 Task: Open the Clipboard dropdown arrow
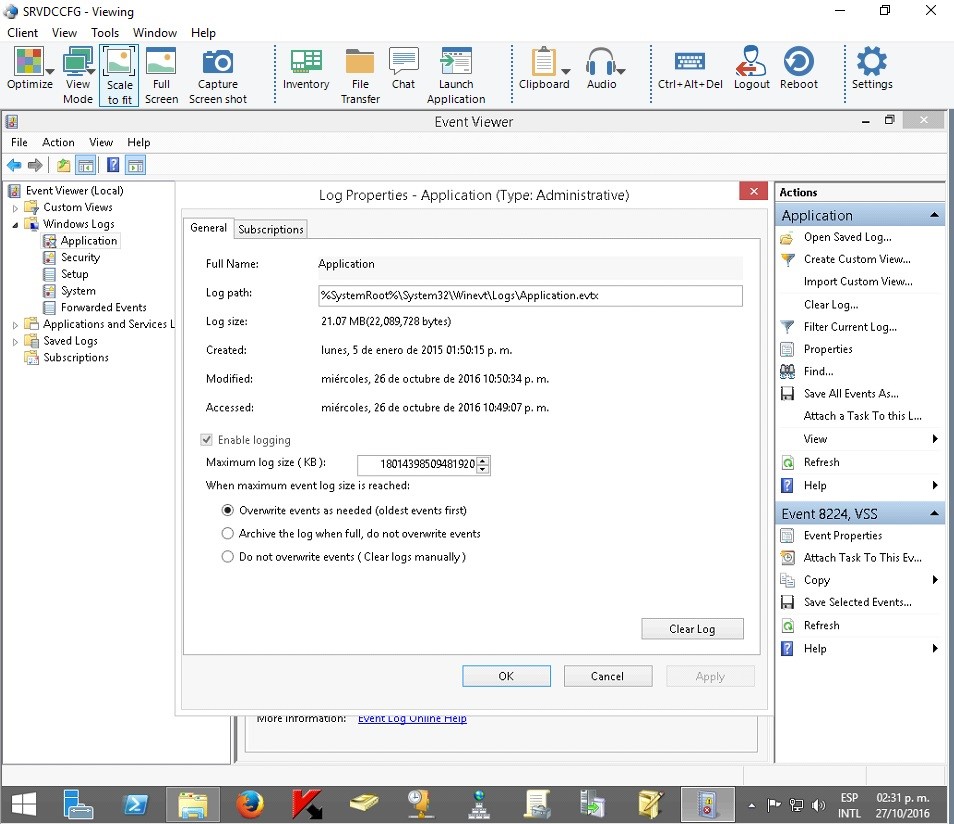tap(566, 71)
